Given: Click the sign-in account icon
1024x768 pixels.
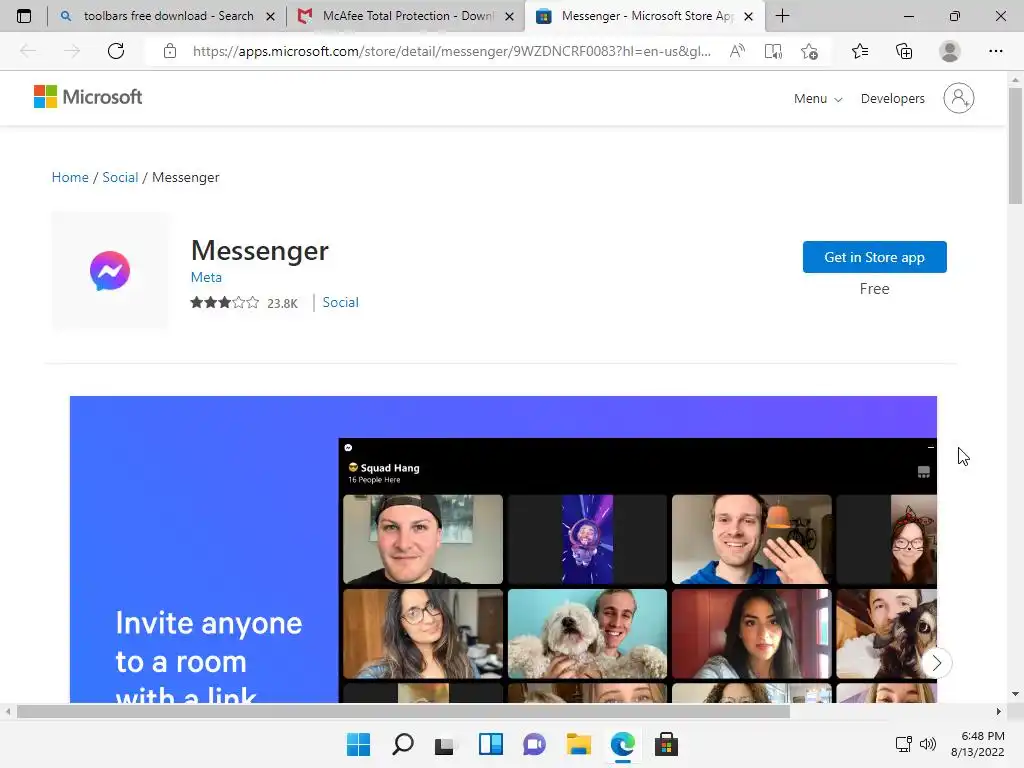Looking at the screenshot, I should [959, 98].
